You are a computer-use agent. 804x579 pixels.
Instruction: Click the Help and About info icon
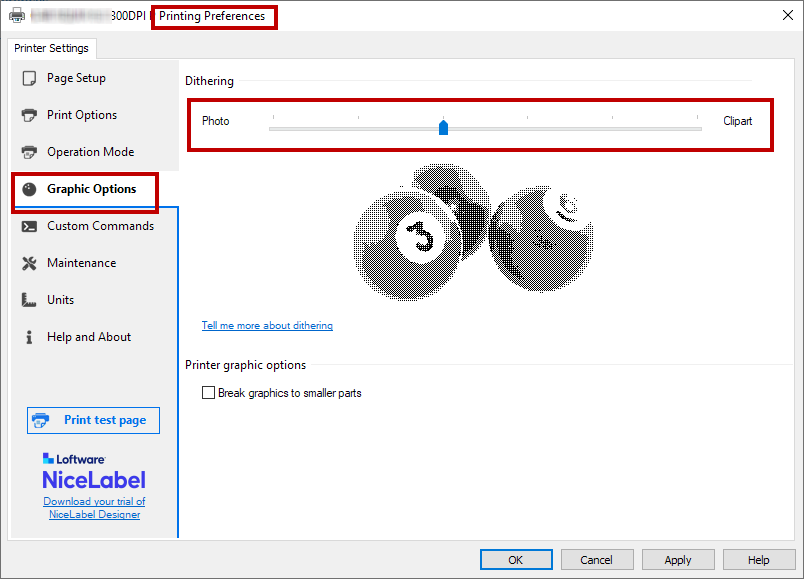coord(29,337)
